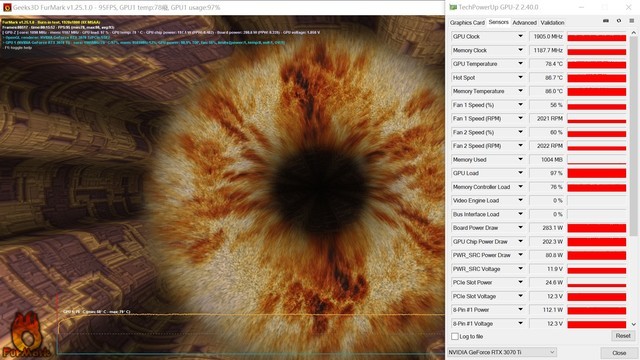This screenshot has height=360, width=640.
Task: Open the Validation tab
Action: (x=552, y=22)
